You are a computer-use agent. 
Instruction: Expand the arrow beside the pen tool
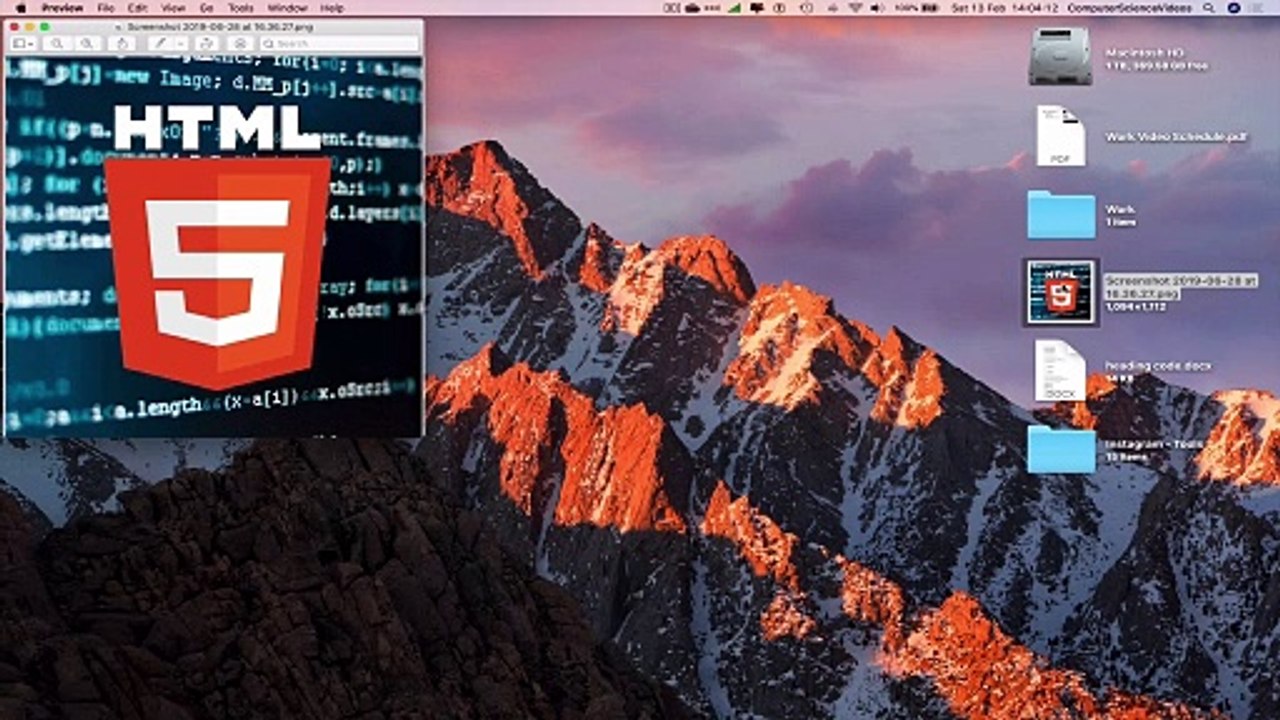click(x=181, y=43)
